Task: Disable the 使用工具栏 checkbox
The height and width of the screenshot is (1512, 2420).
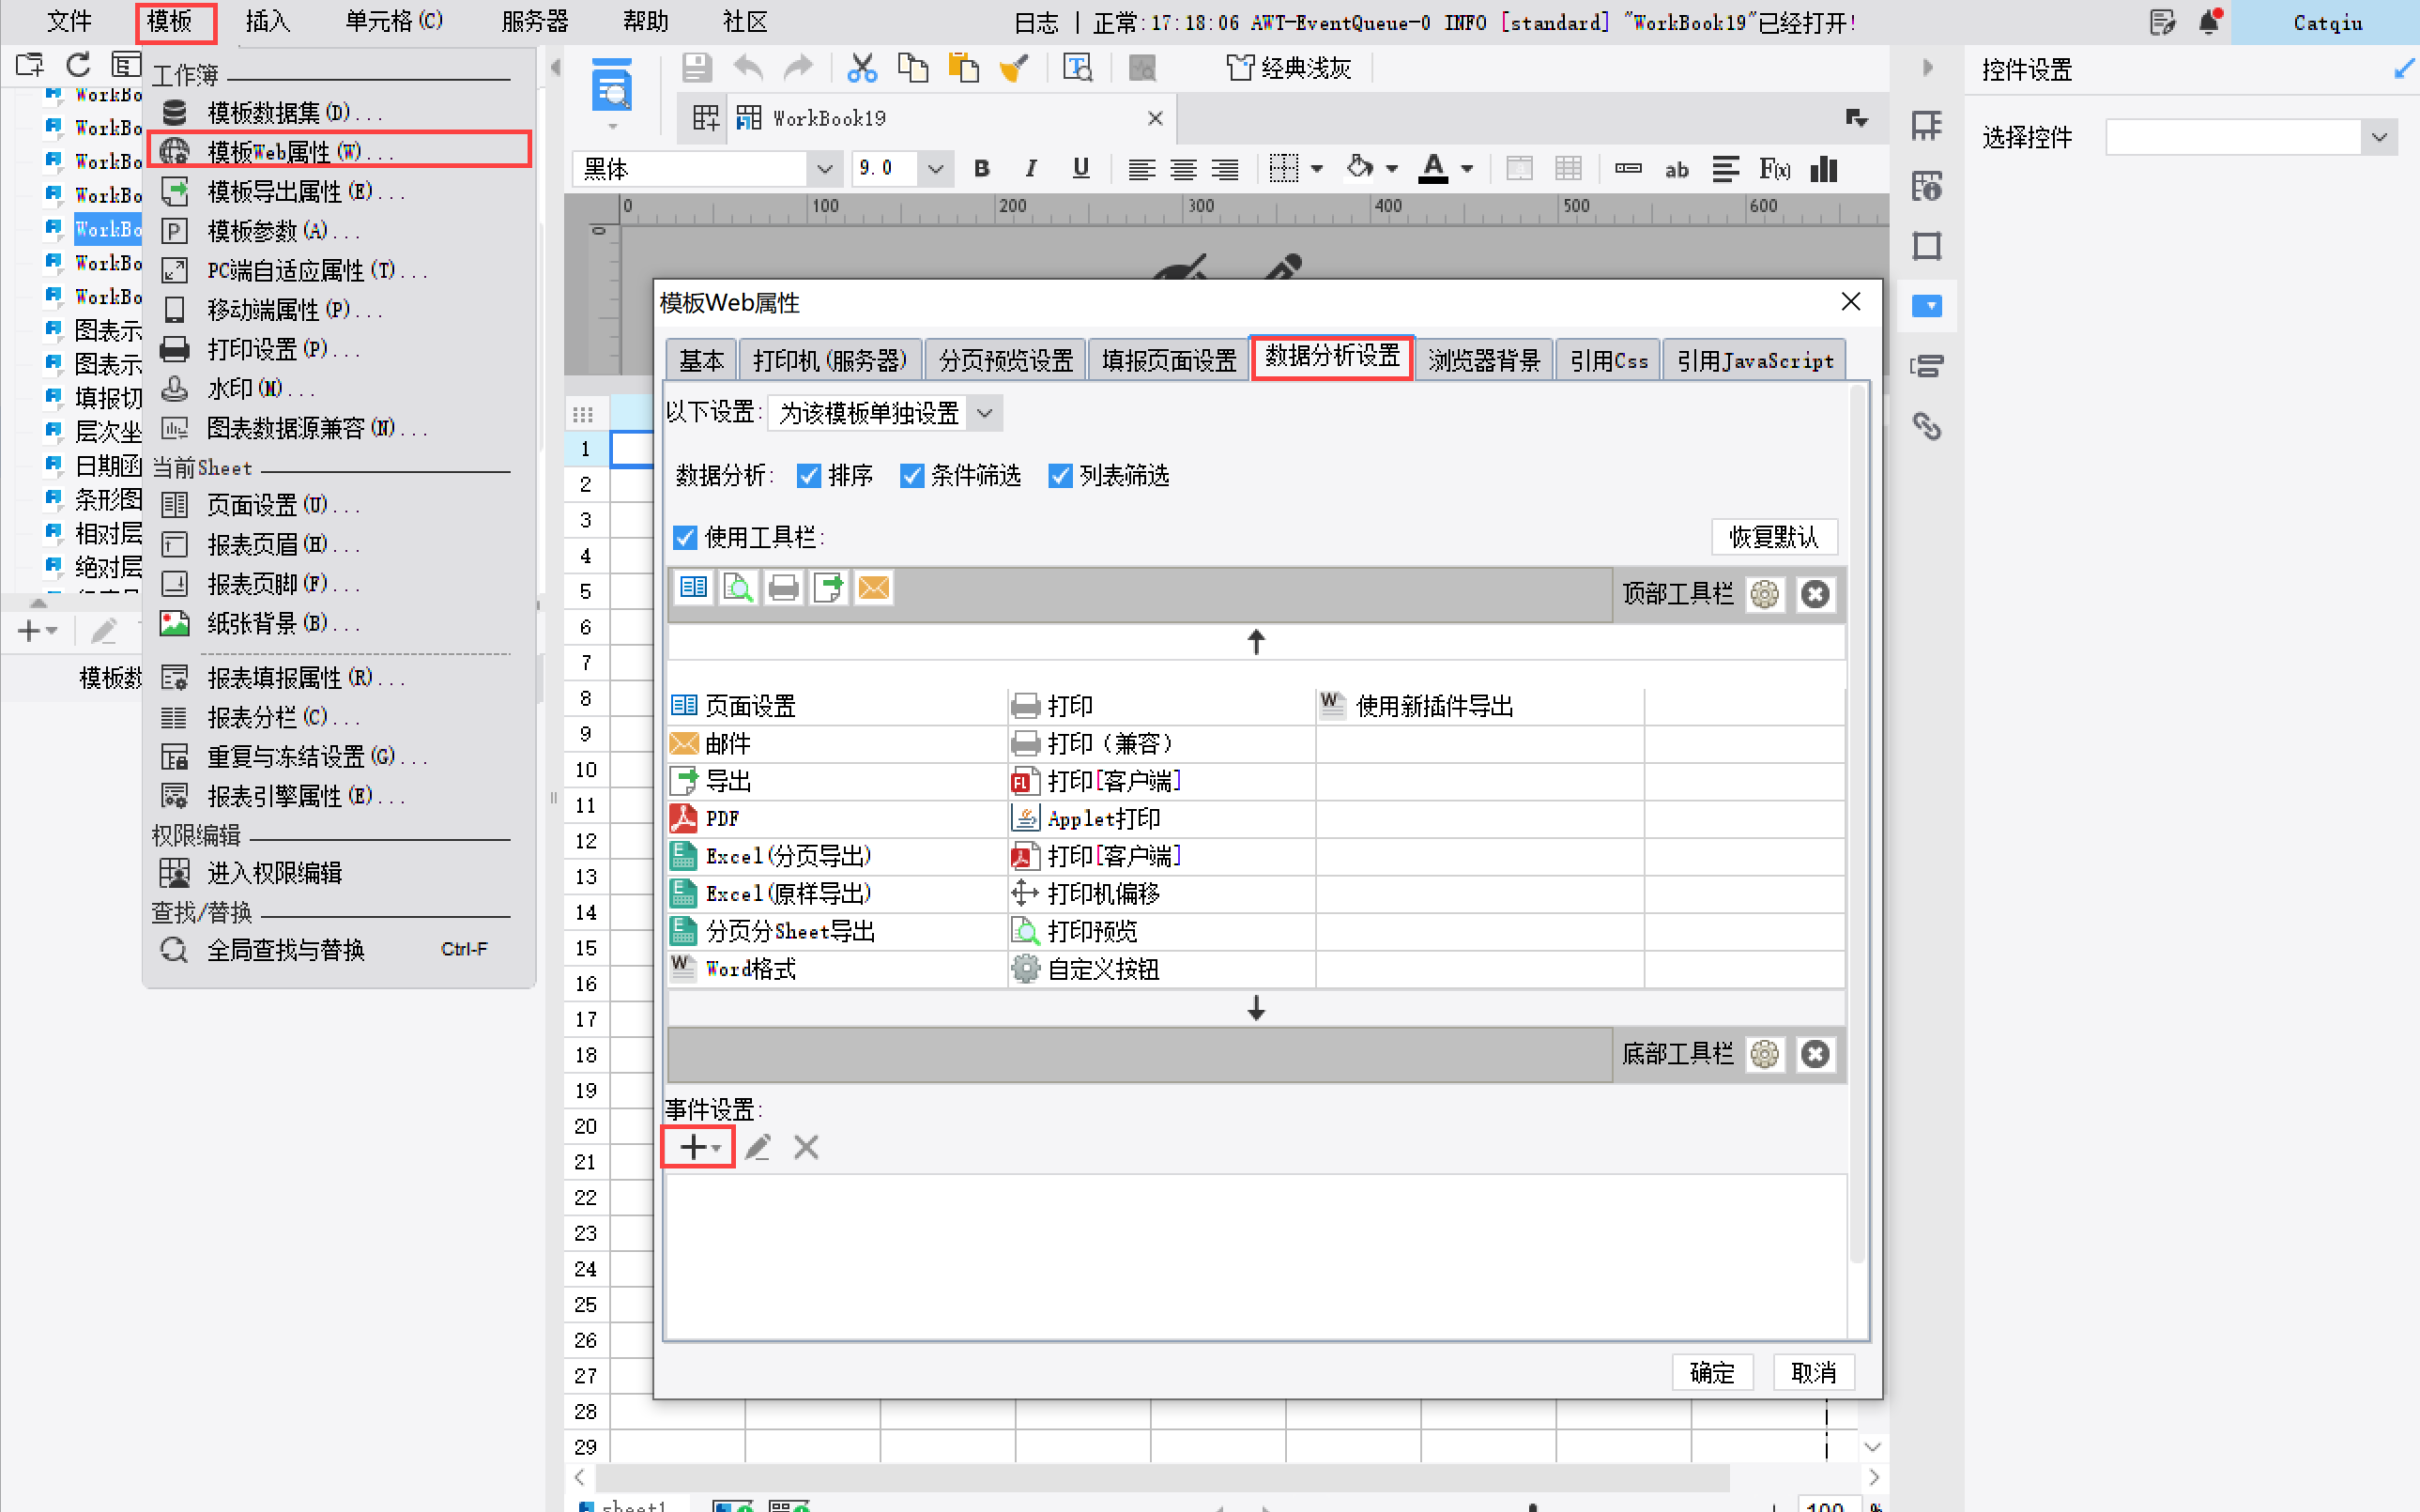Action: (685, 538)
